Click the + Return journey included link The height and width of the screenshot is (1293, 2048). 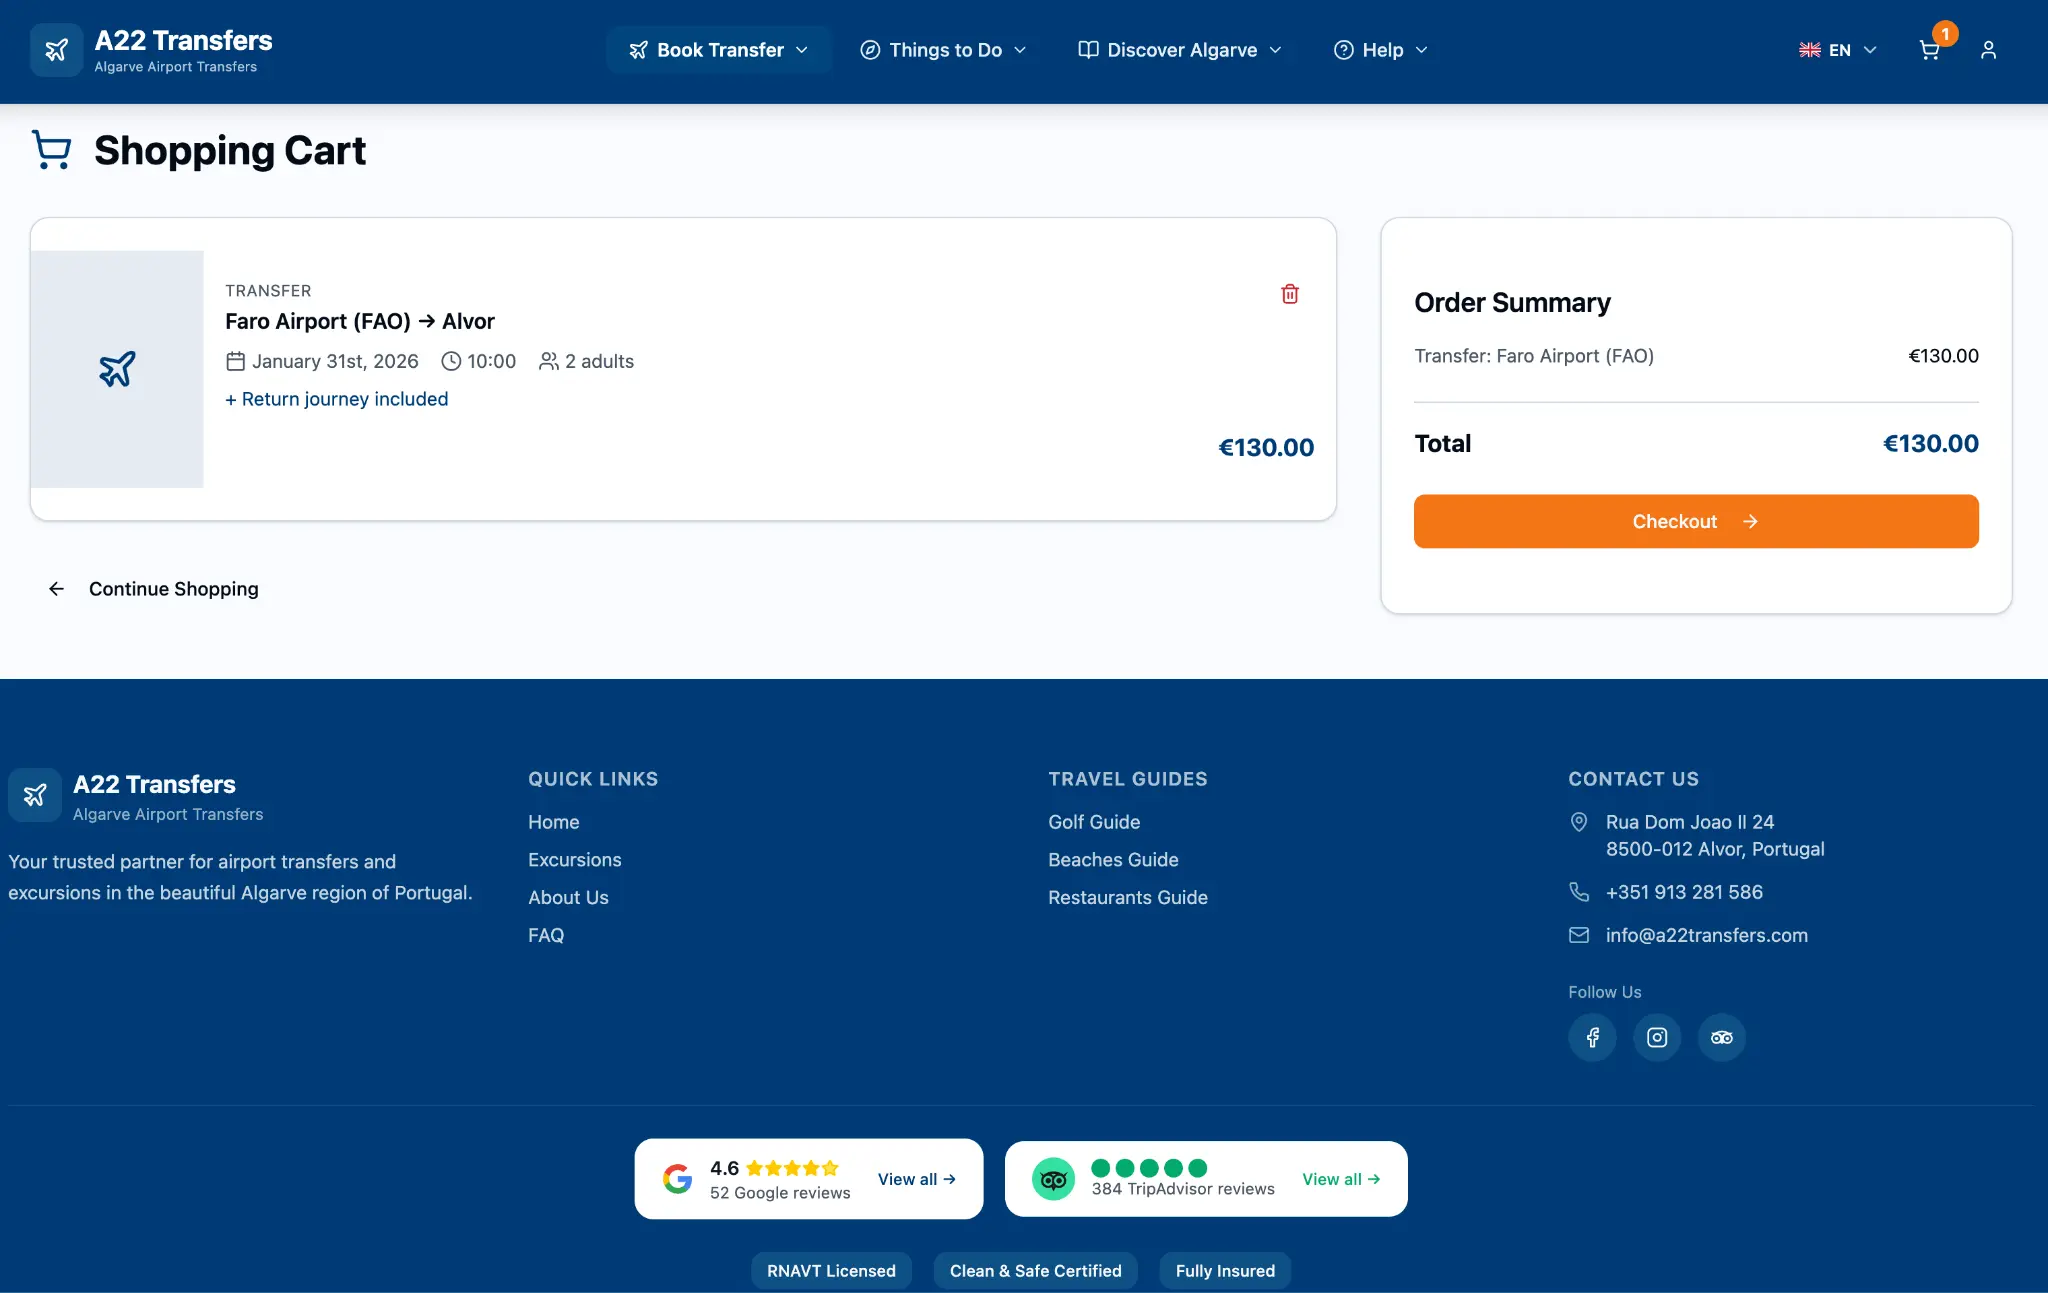336,398
